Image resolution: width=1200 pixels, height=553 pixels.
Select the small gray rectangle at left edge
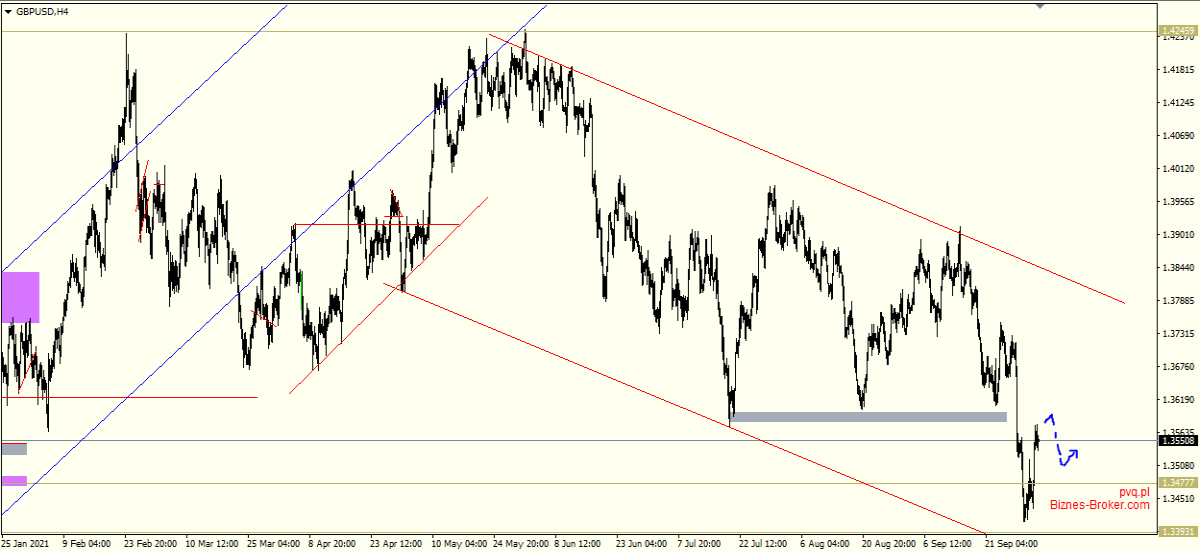click(x=14, y=449)
